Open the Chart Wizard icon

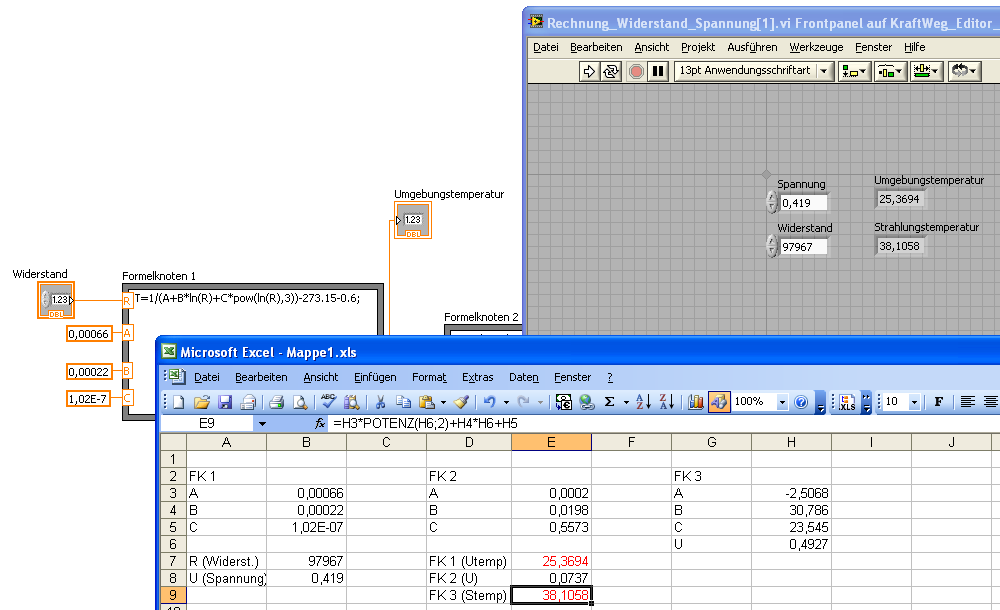tap(696, 401)
